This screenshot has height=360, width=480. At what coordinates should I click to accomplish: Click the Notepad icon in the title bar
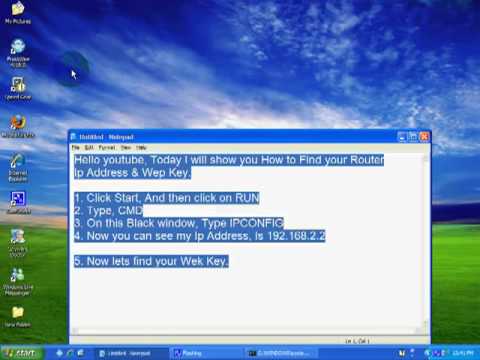[74, 137]
